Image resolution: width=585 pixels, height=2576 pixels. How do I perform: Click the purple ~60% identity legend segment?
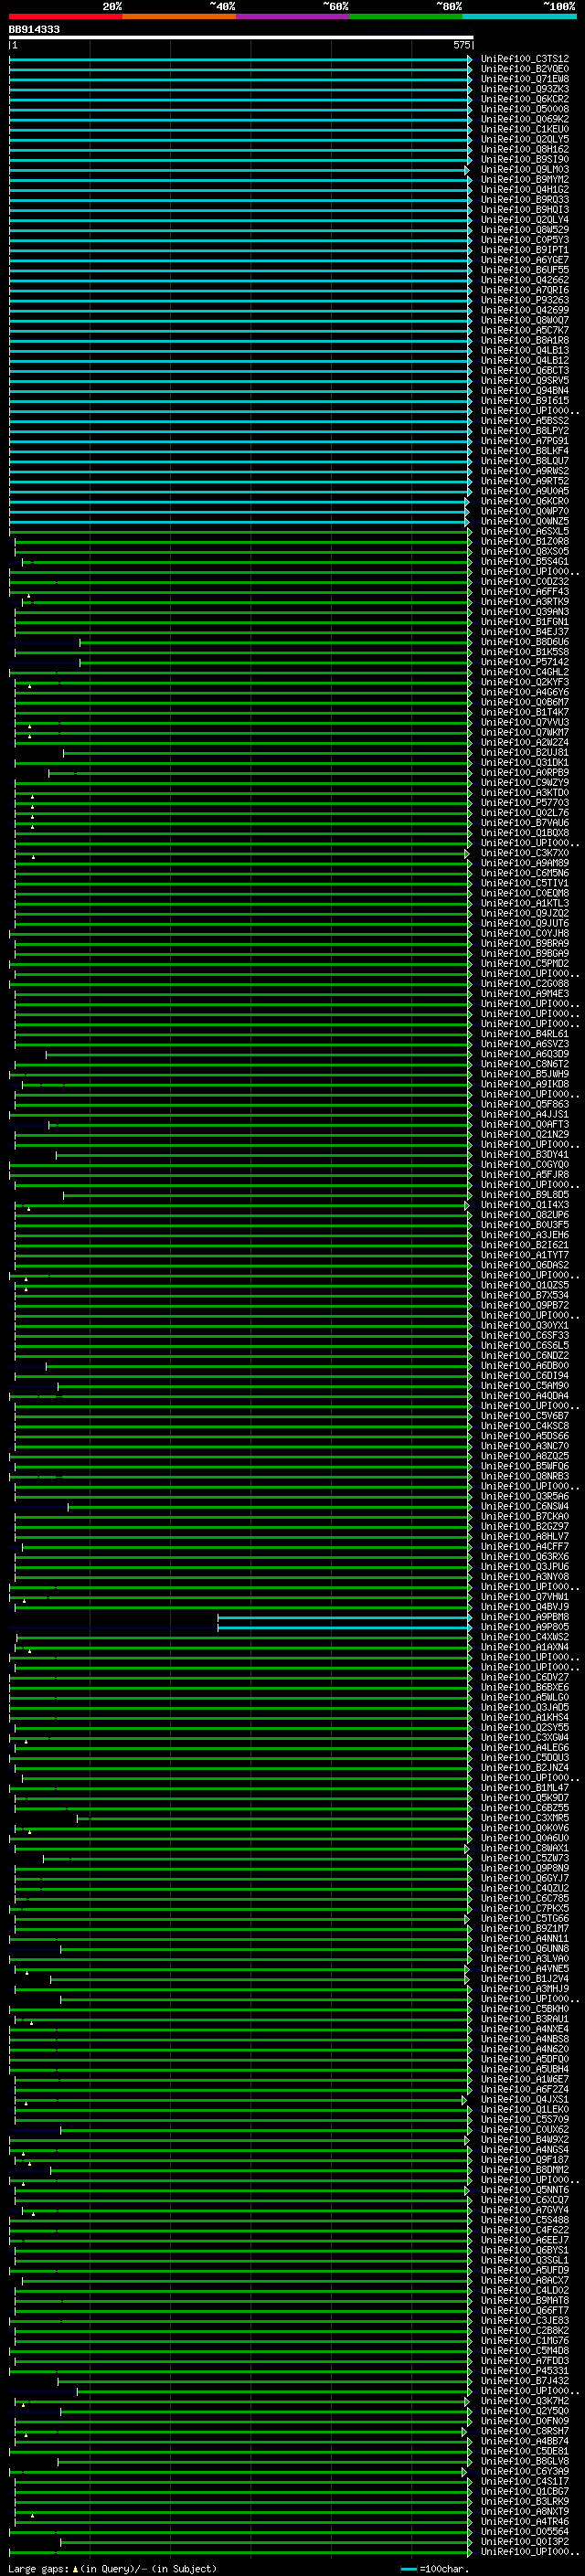tap(293, 16)
